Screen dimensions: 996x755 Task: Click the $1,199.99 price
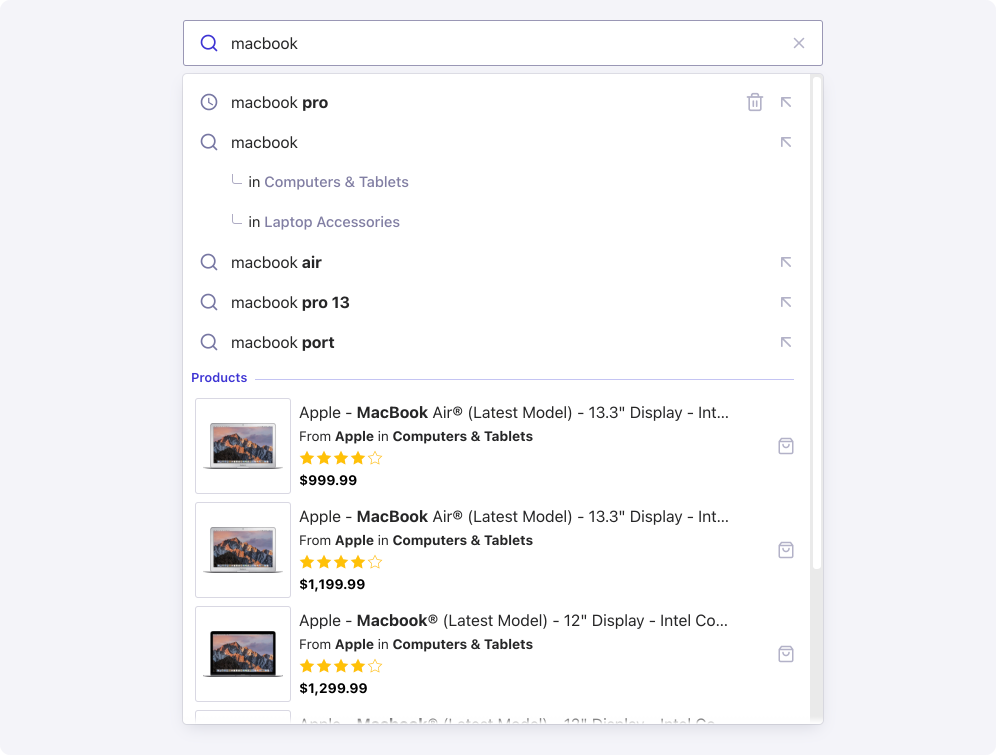(x=332, y=584)
